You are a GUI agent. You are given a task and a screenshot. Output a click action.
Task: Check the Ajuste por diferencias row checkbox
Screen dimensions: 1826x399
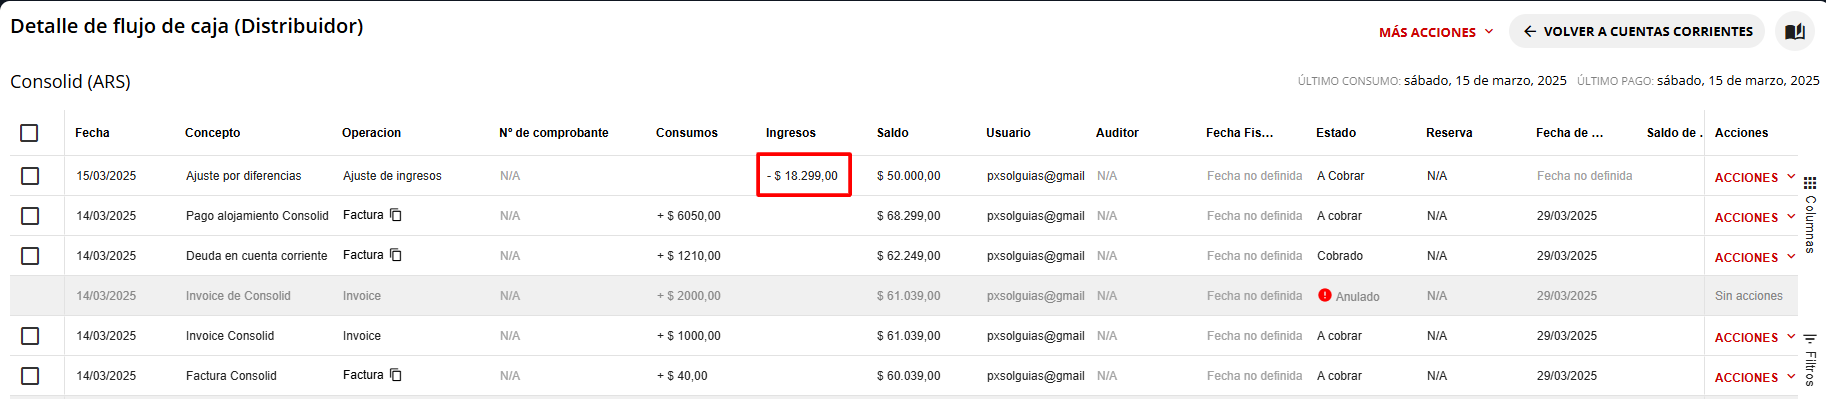(30, 176)
